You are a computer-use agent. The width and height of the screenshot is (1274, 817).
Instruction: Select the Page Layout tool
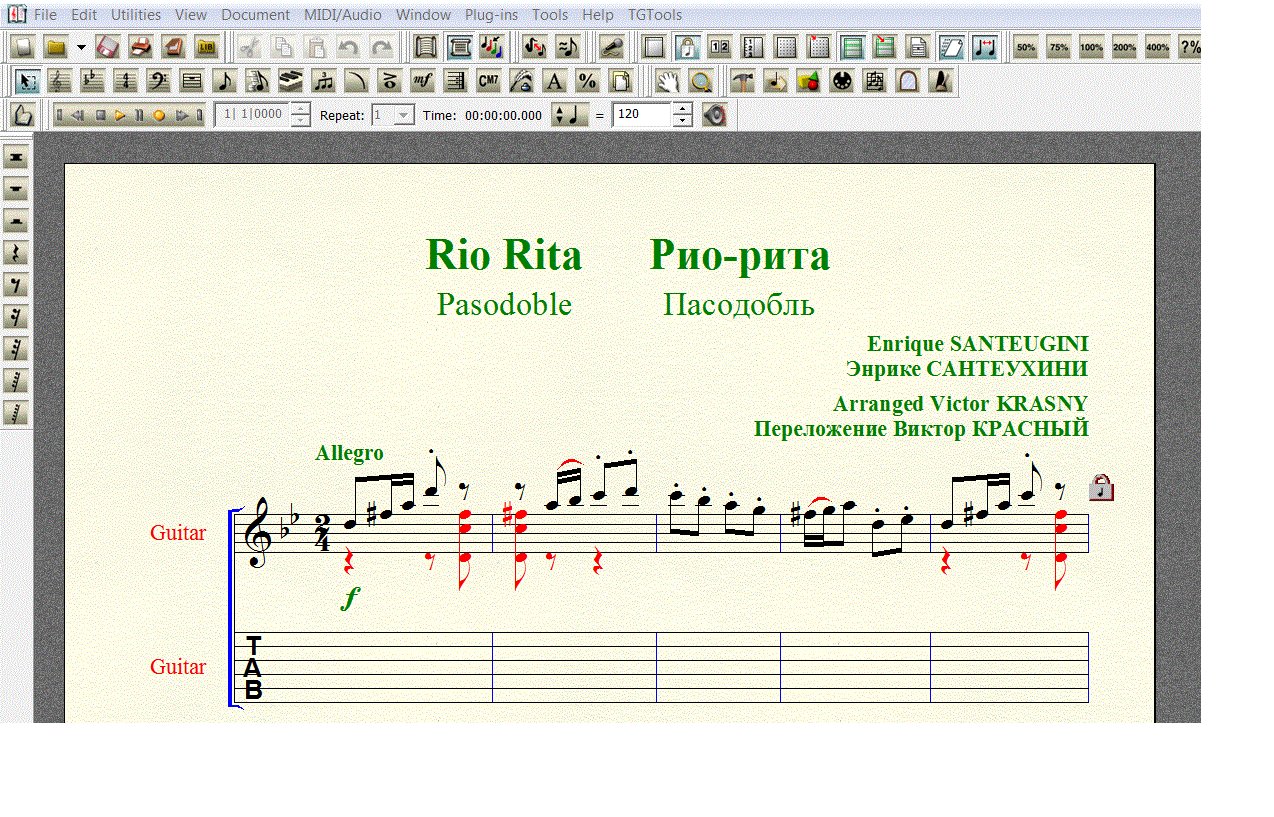point(620,81)
